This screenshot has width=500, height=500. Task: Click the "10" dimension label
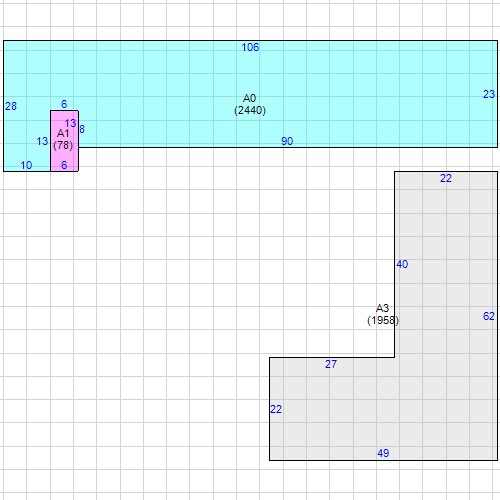tap(26, 165)
